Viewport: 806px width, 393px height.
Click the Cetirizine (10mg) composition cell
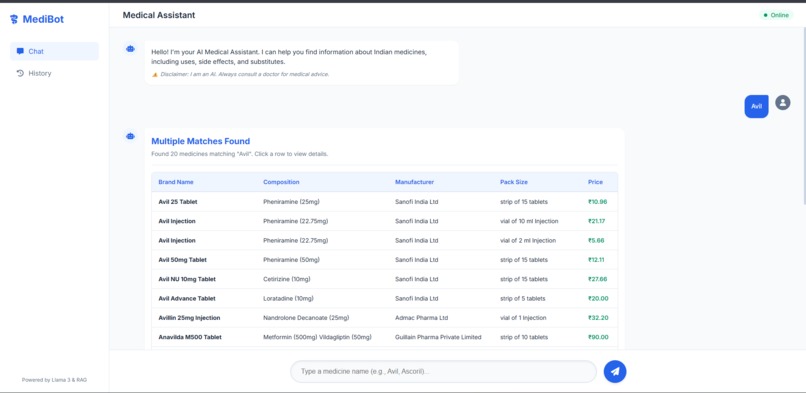pos(287,279)
